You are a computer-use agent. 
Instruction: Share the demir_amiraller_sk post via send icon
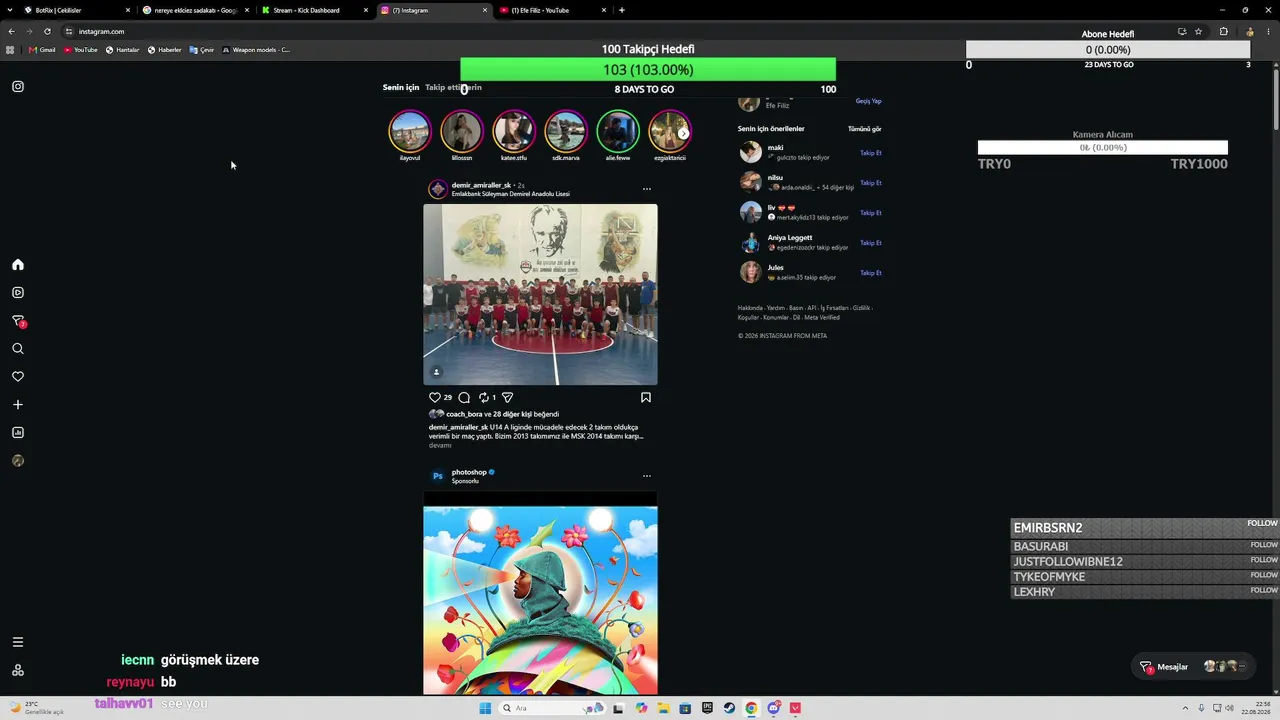click(x=507, y=397)
